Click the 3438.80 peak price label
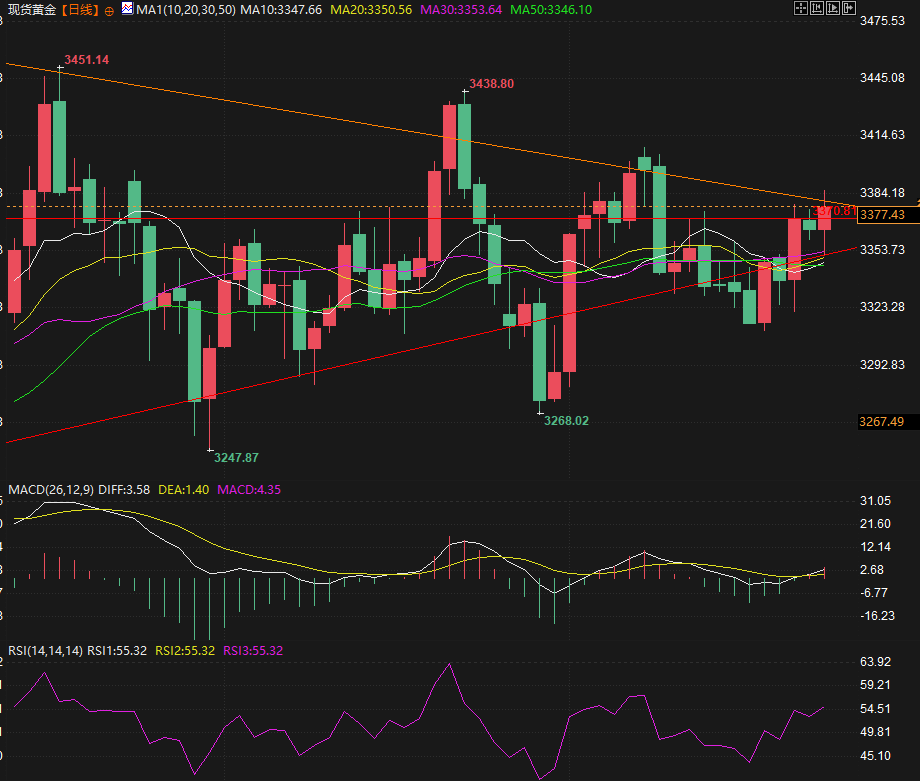This screenshot has height=781, width=920. pos(492,84)
